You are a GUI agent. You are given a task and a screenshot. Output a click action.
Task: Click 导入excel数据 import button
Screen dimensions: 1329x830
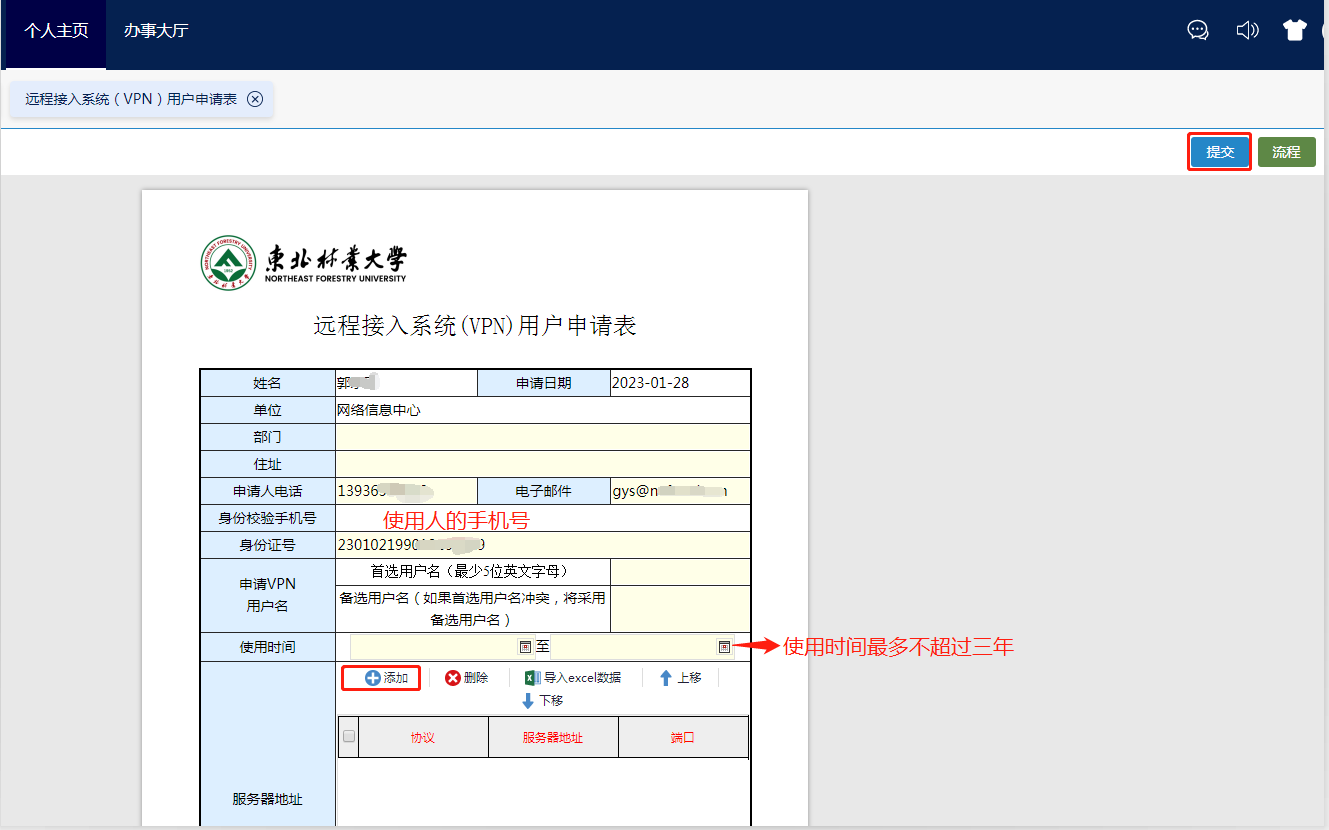(x=573, y=678)
